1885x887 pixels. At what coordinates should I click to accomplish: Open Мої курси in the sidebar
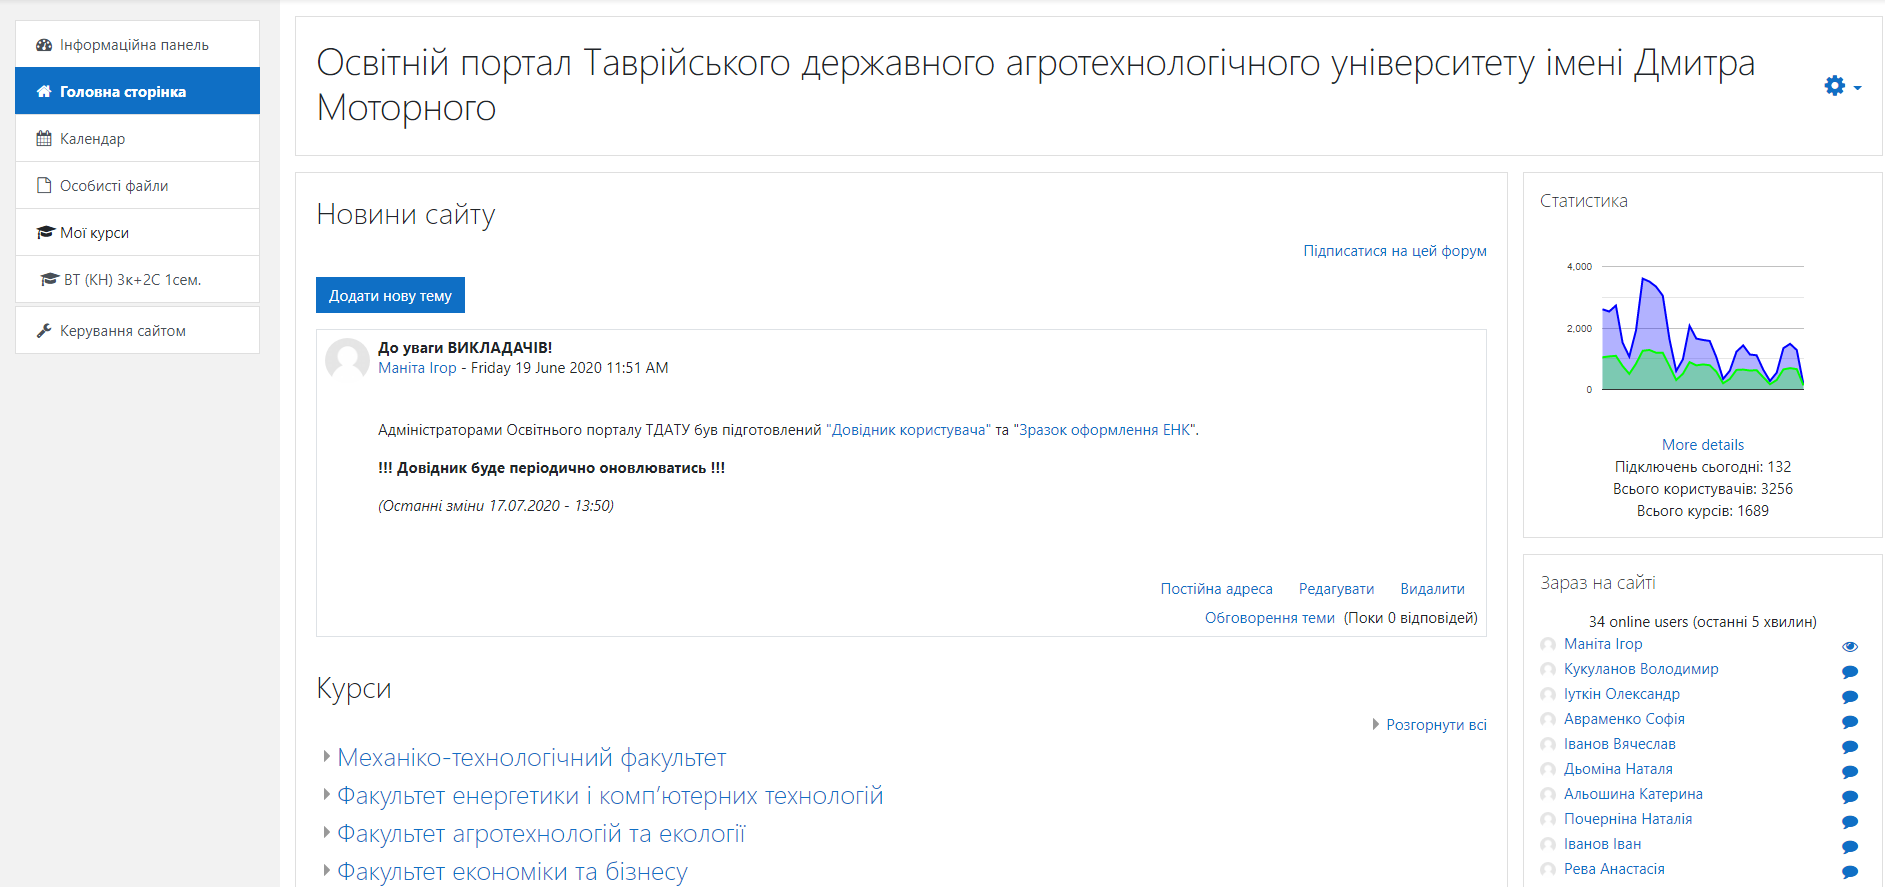(138, 232)
